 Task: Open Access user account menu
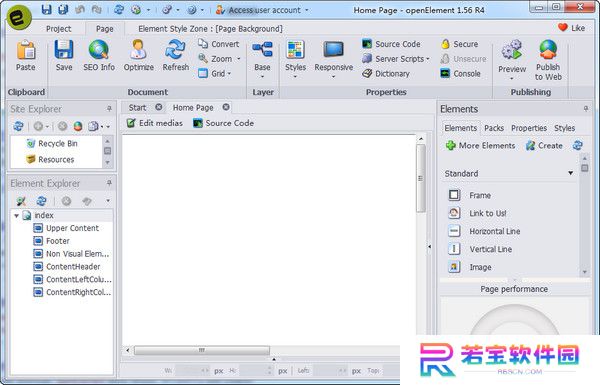point(262,10)
